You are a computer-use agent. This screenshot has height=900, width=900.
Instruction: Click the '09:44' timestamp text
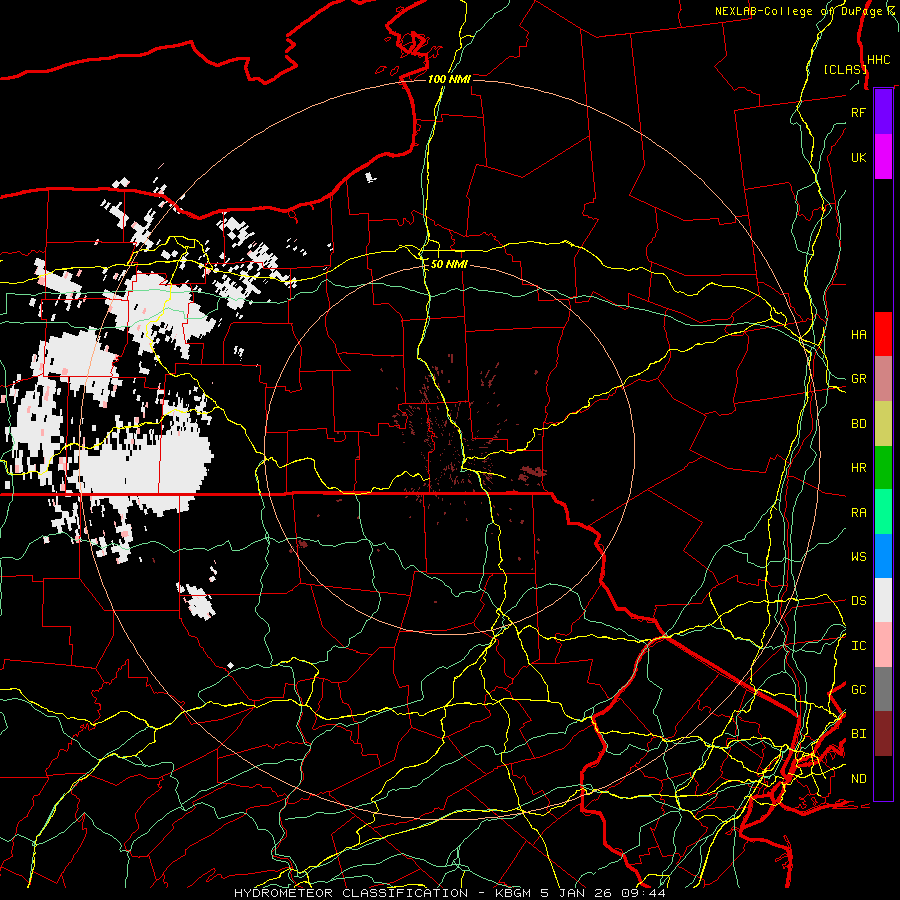[x=644, y=893]
